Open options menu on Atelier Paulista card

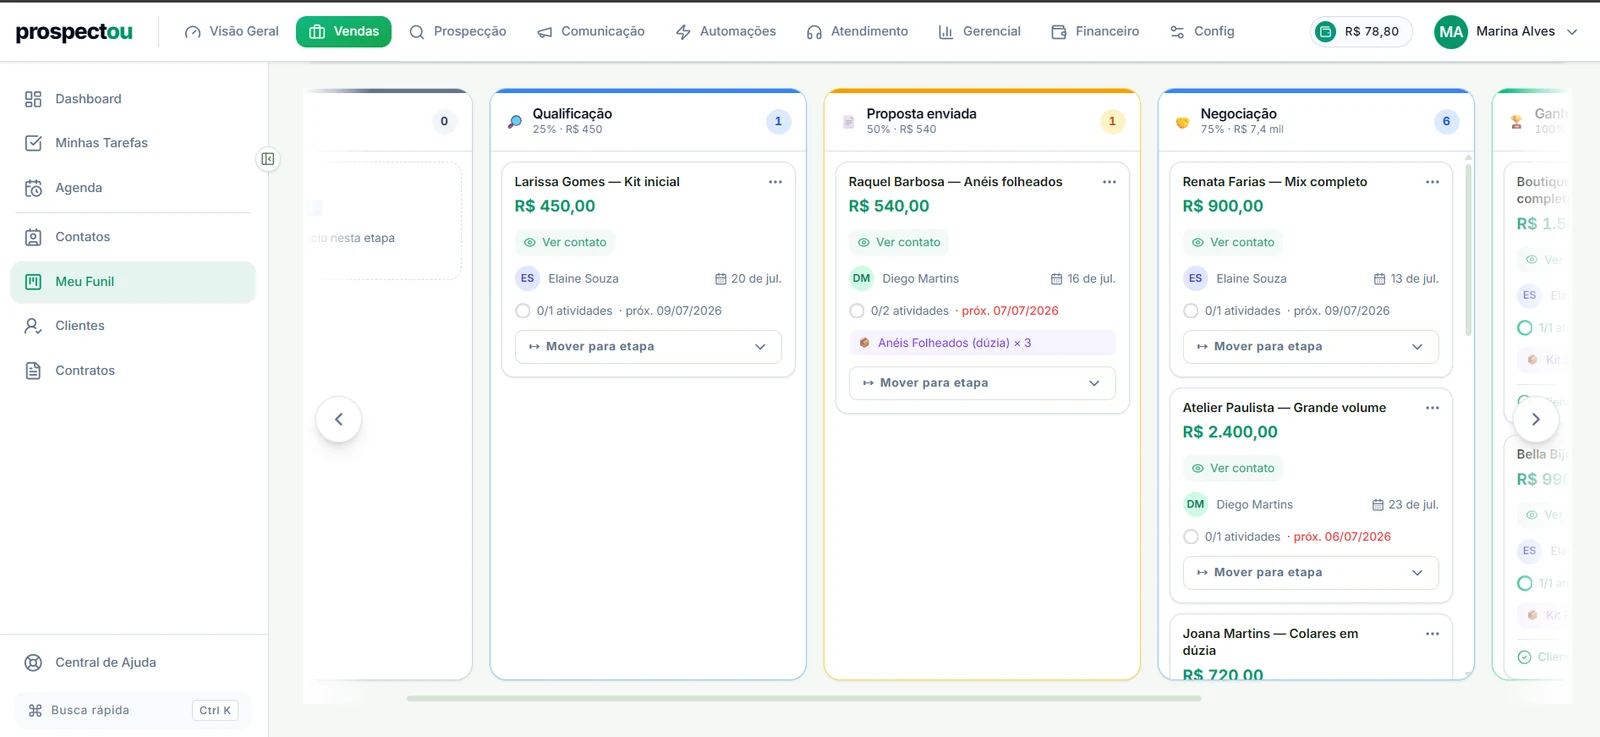(x=1432, y=408)
